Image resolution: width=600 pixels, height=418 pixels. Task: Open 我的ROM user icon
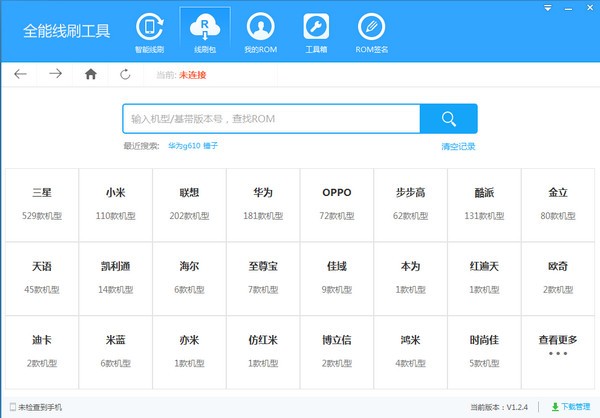261,27
